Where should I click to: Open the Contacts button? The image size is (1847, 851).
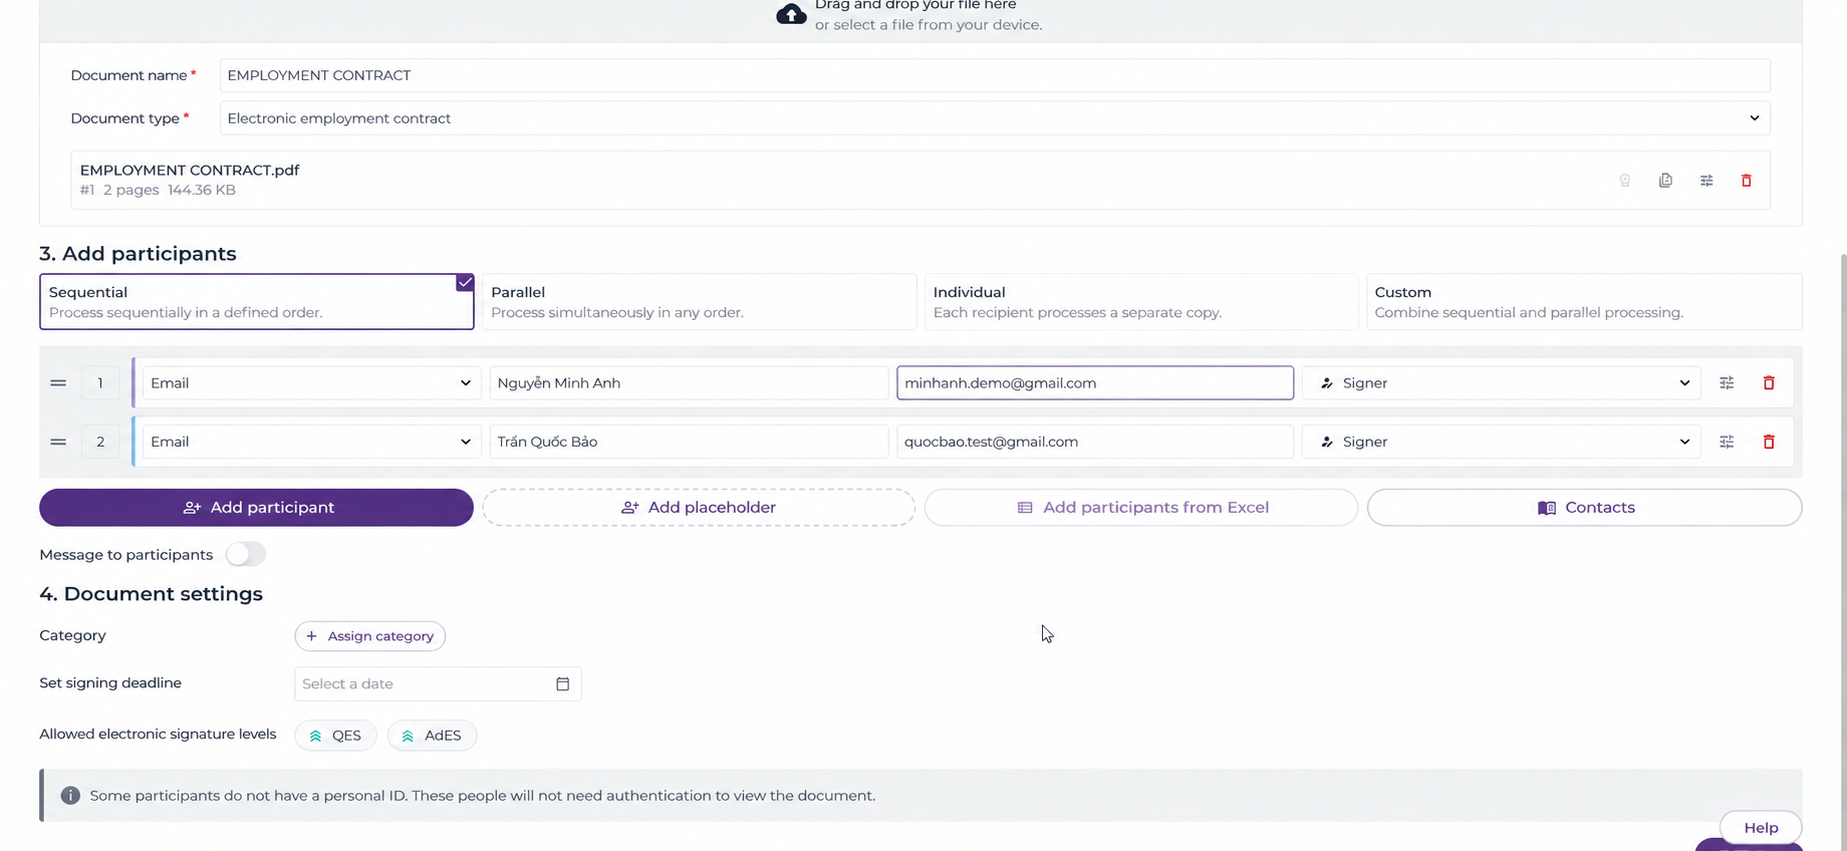1584,508
